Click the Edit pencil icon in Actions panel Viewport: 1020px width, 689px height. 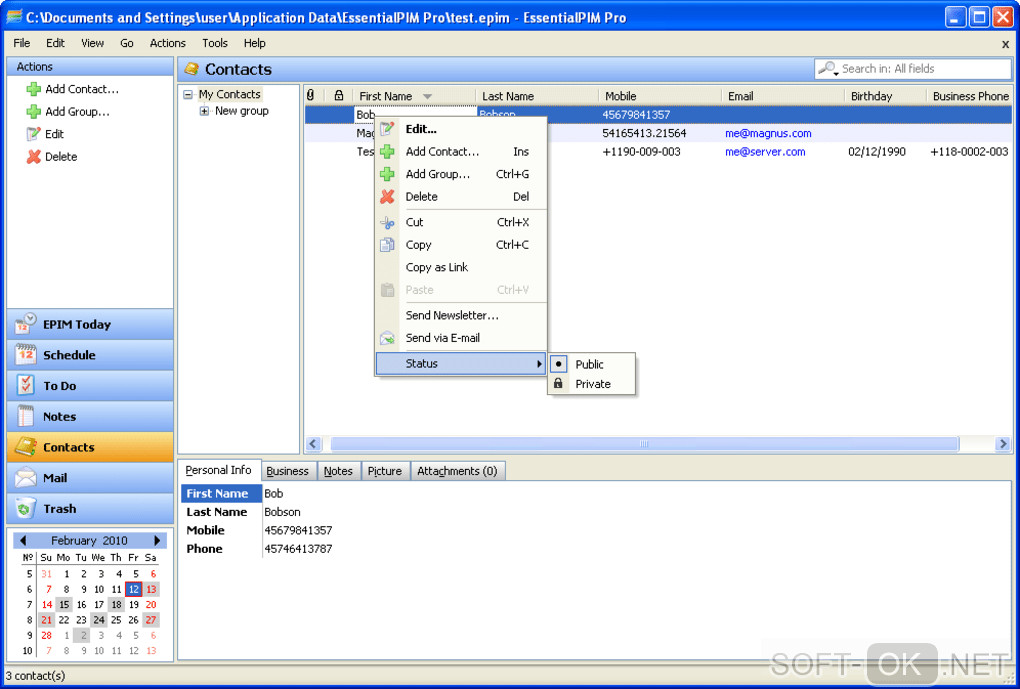[x=33, y=134]
